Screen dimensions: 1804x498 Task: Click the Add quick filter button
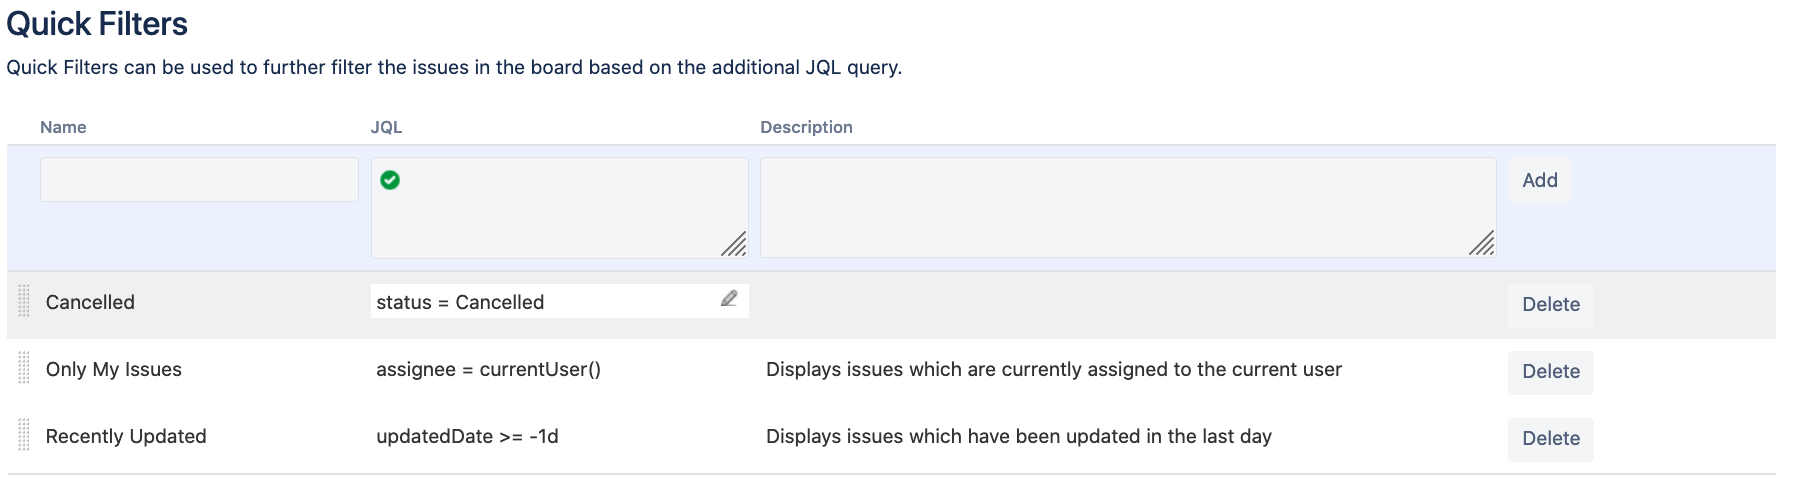1540,180
